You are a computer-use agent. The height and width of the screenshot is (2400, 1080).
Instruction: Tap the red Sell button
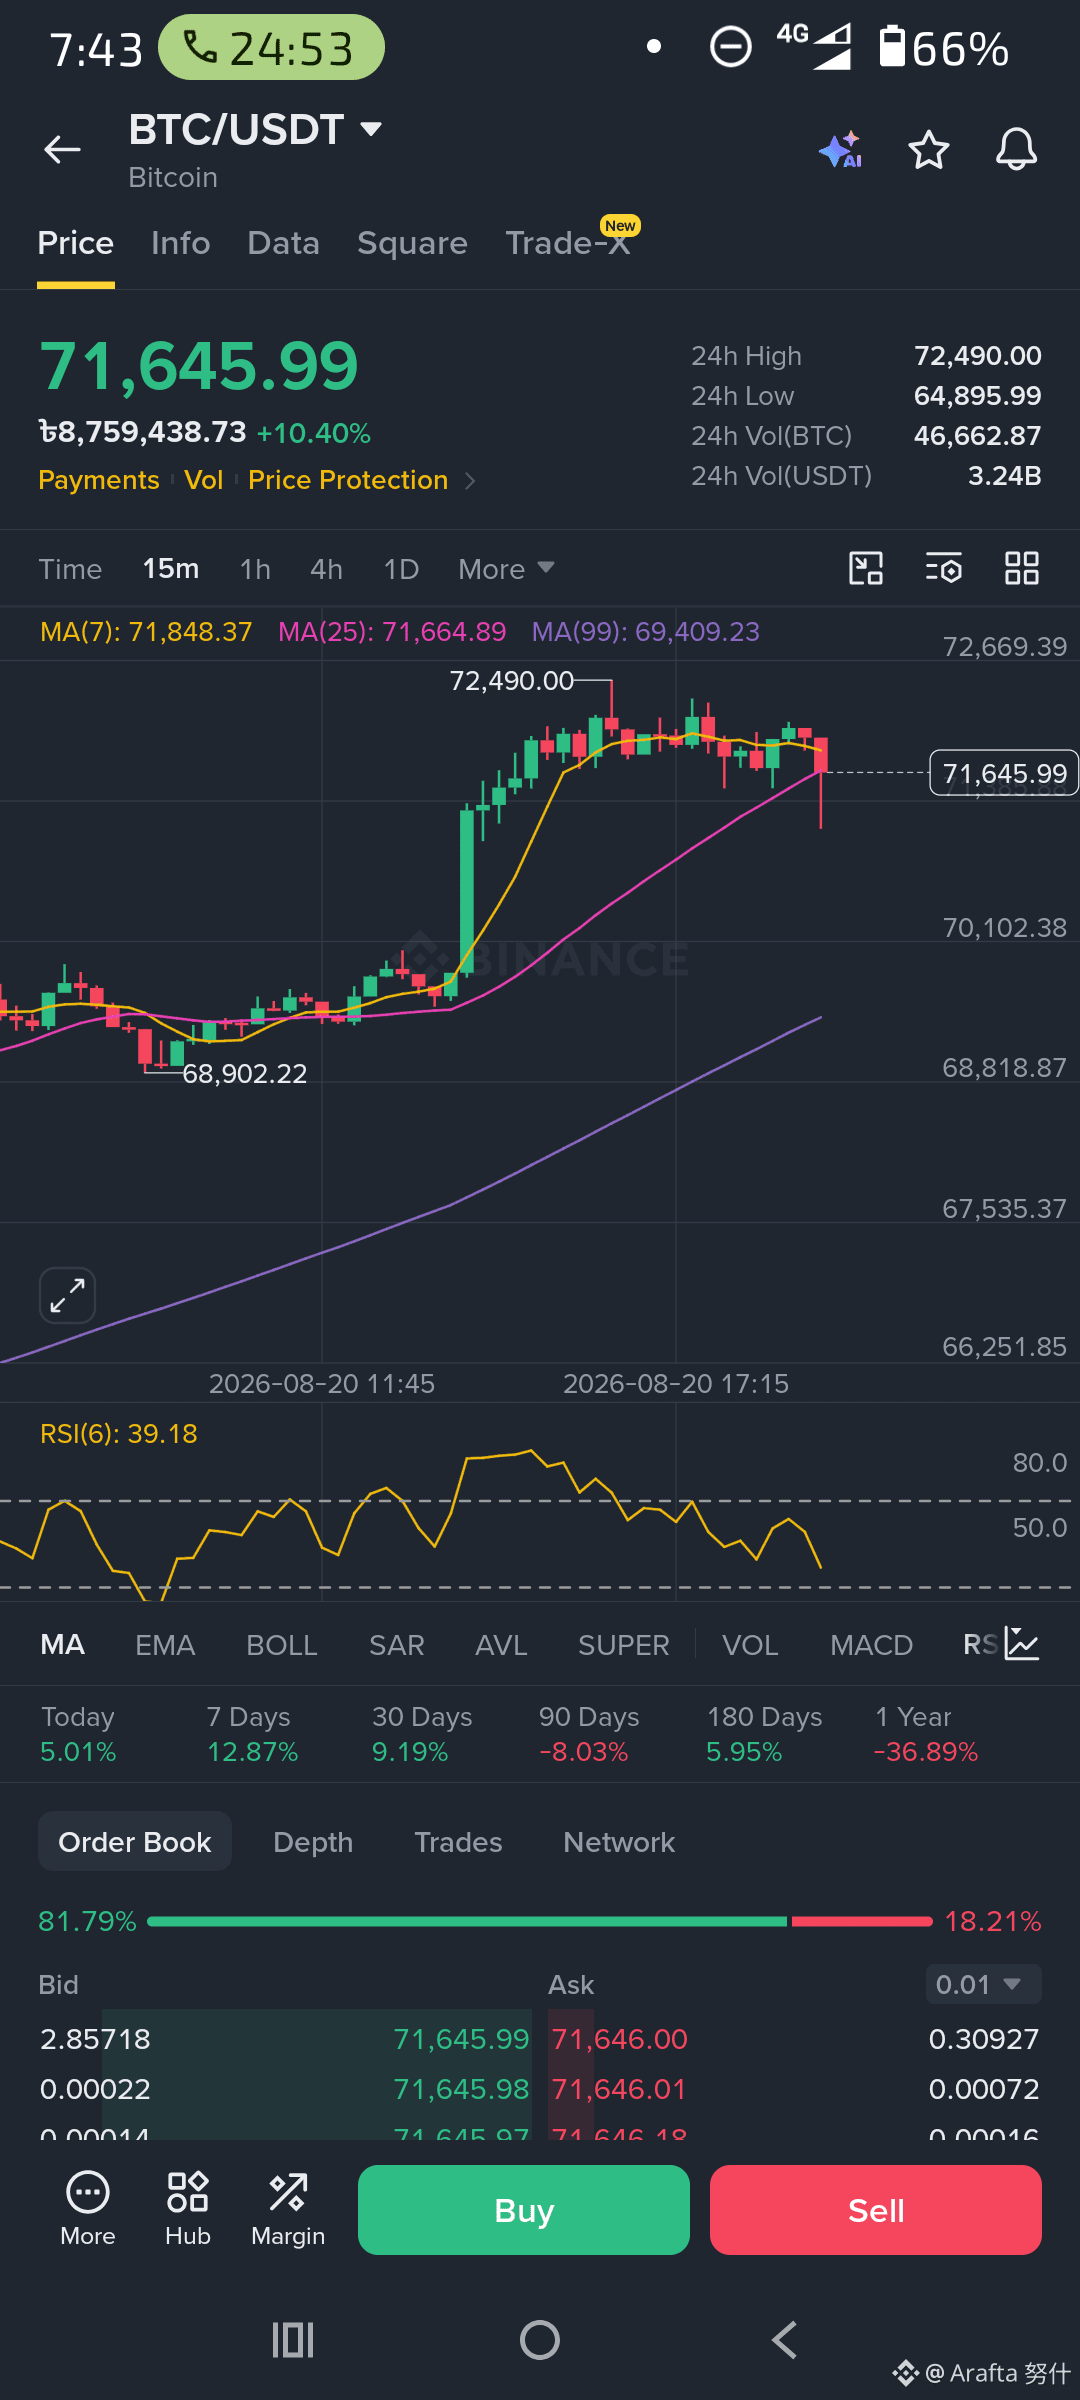tap(876, 2210)
